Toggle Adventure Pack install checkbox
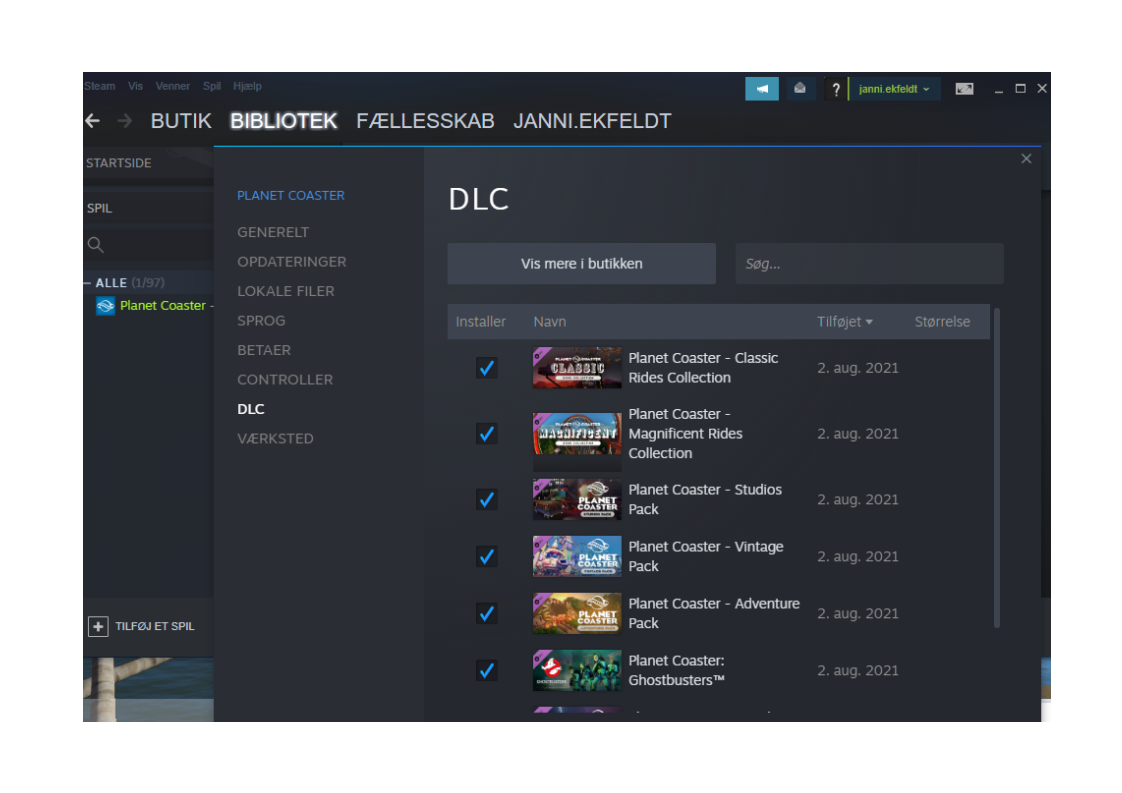 pyautogui.click(x=487, y=613)
